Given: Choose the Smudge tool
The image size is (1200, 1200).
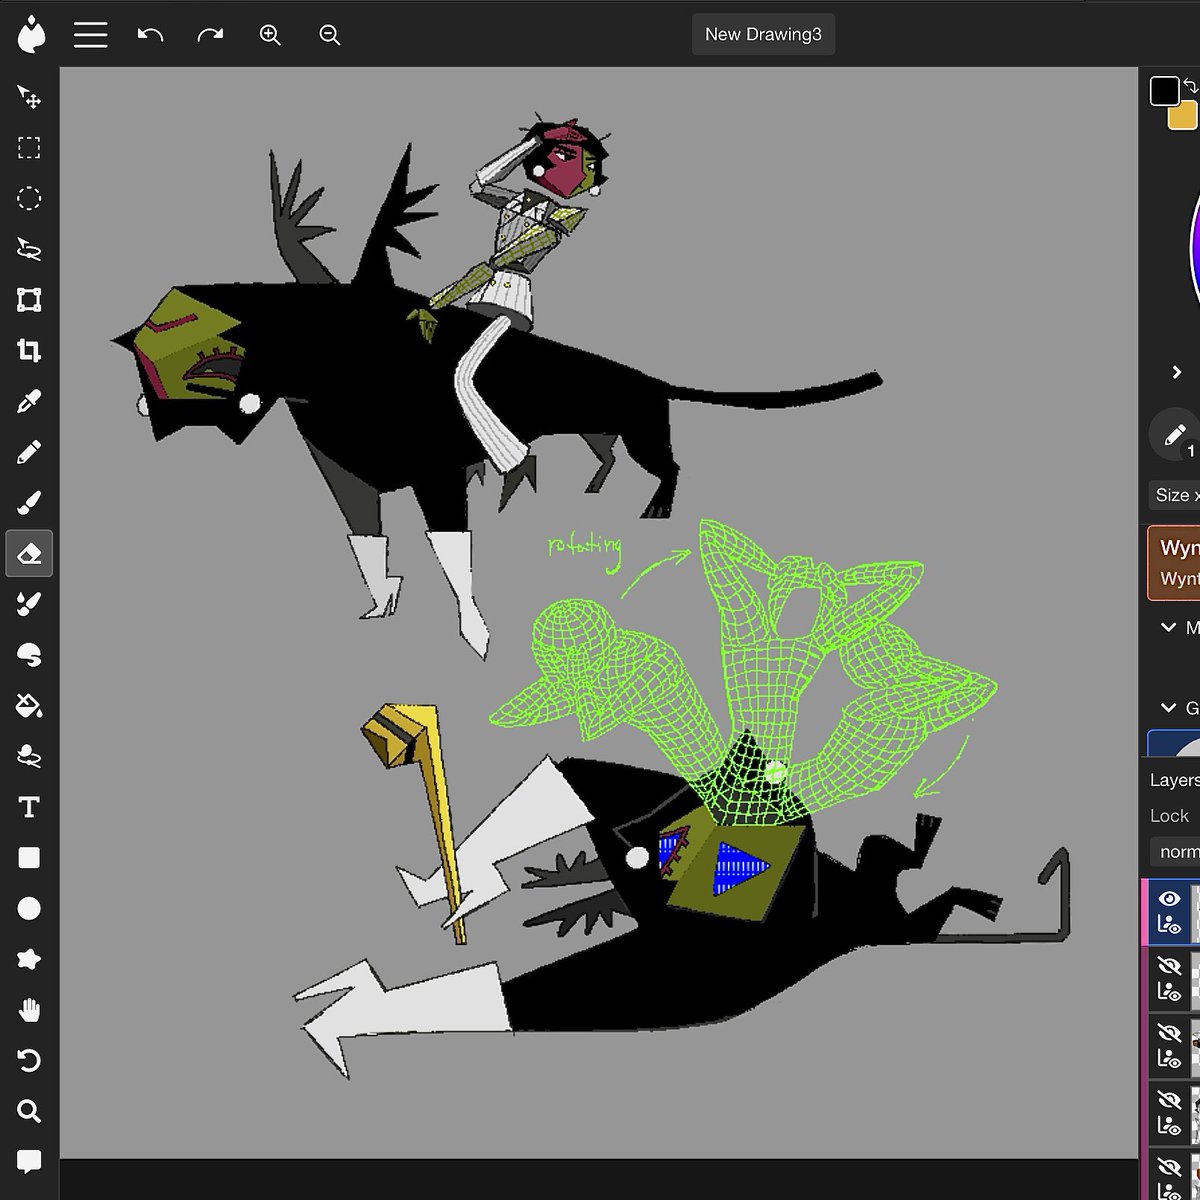Looking at the screenshot, I should [29, 655].
